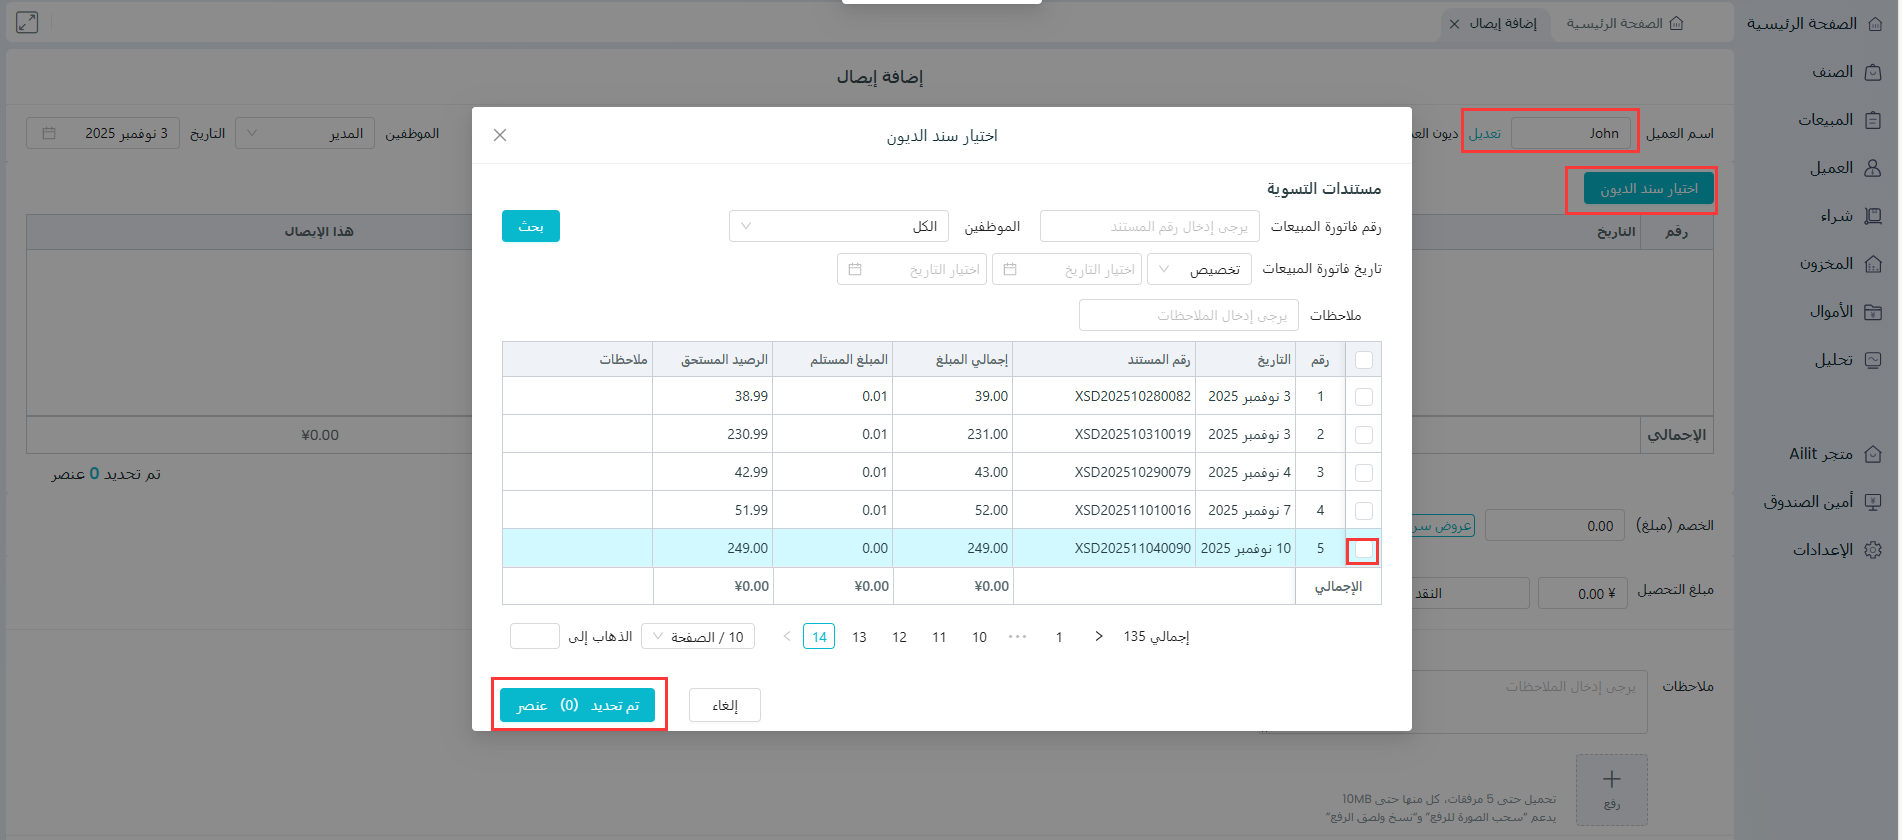Open المخزون inventory icon in sidebar
This screenshot has width=1902, height=840.
(1873, 264)
